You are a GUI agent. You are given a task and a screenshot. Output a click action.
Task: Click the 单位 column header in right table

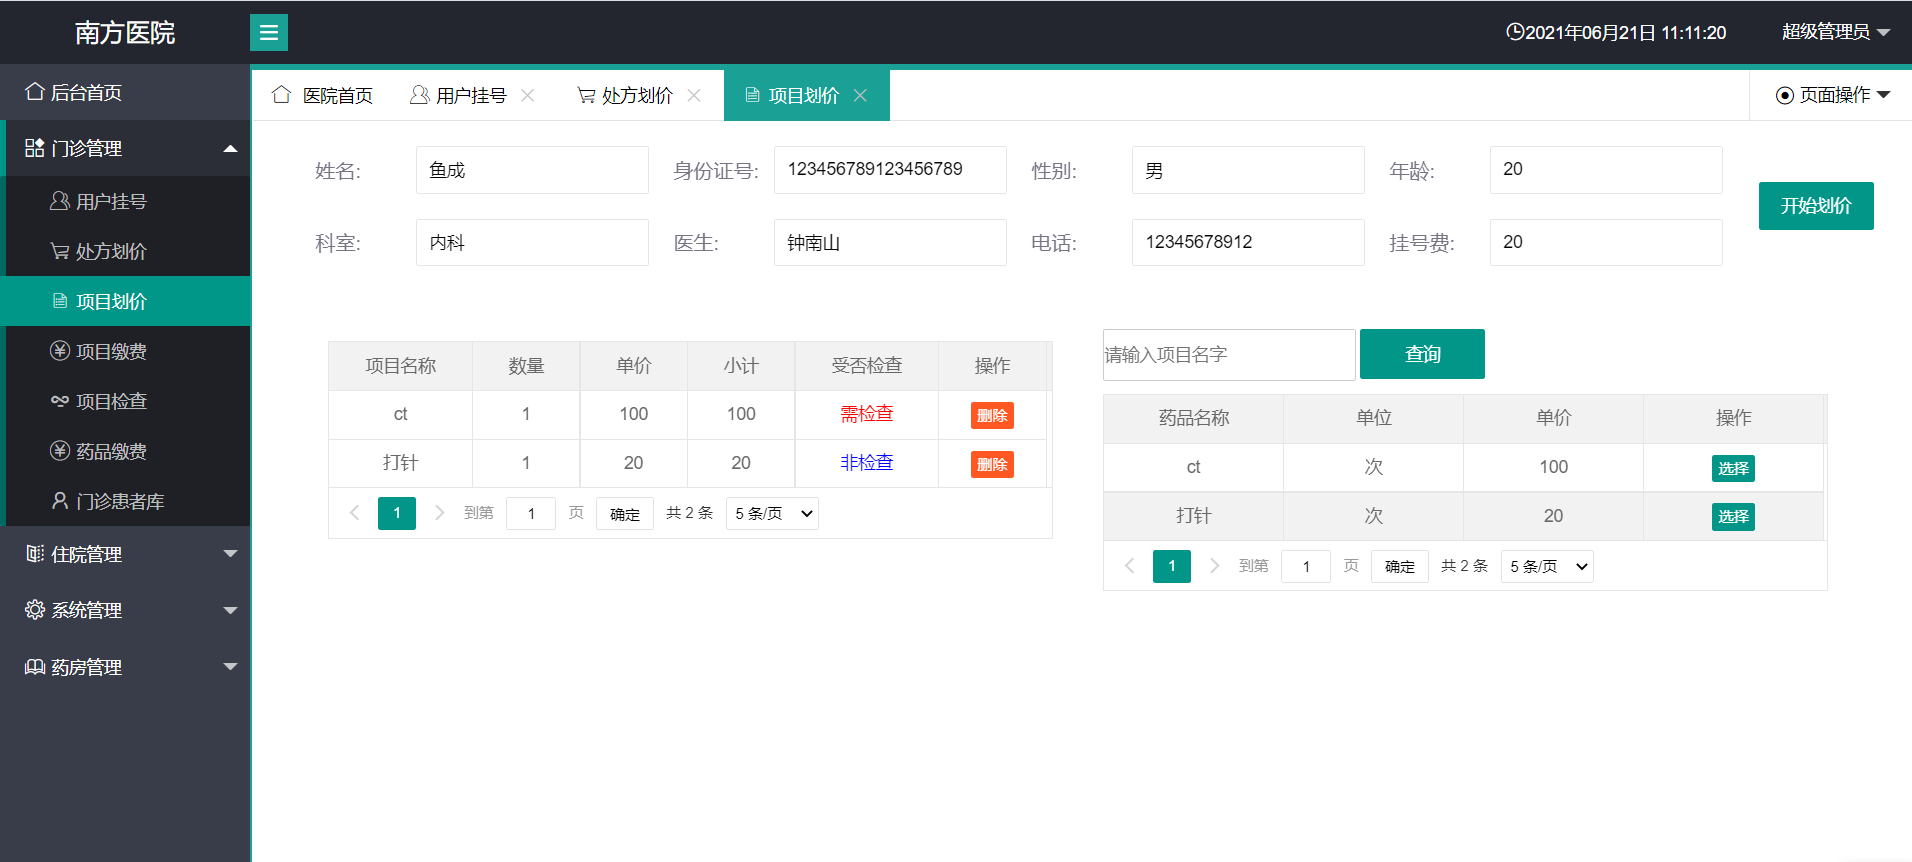point(1373,418)
